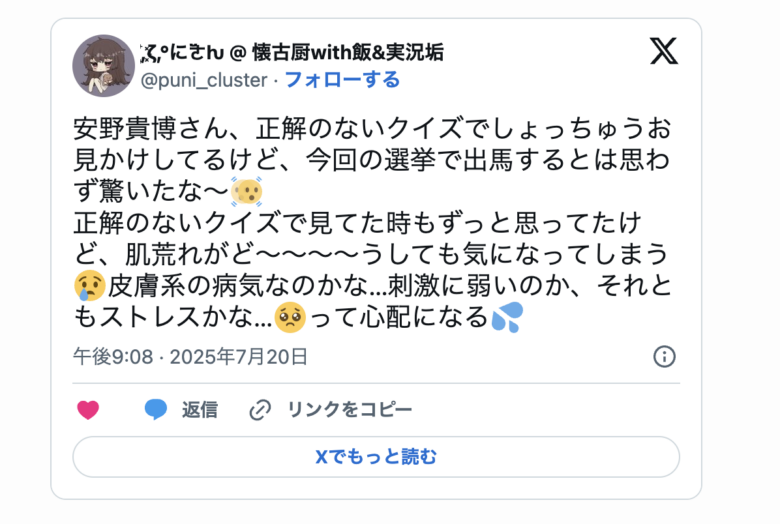Open the info circle icon
This screenshot has height=524, width=780.
click(664, 357)
